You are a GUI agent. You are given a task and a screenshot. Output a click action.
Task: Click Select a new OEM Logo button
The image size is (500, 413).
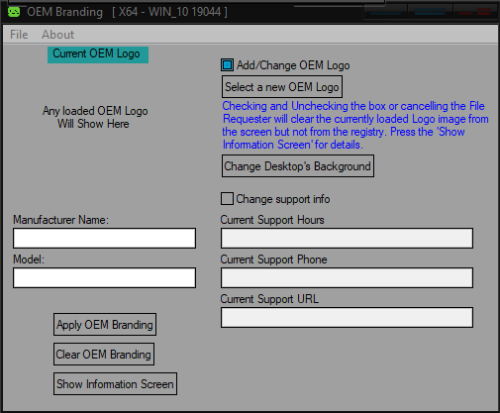point(282,87)
